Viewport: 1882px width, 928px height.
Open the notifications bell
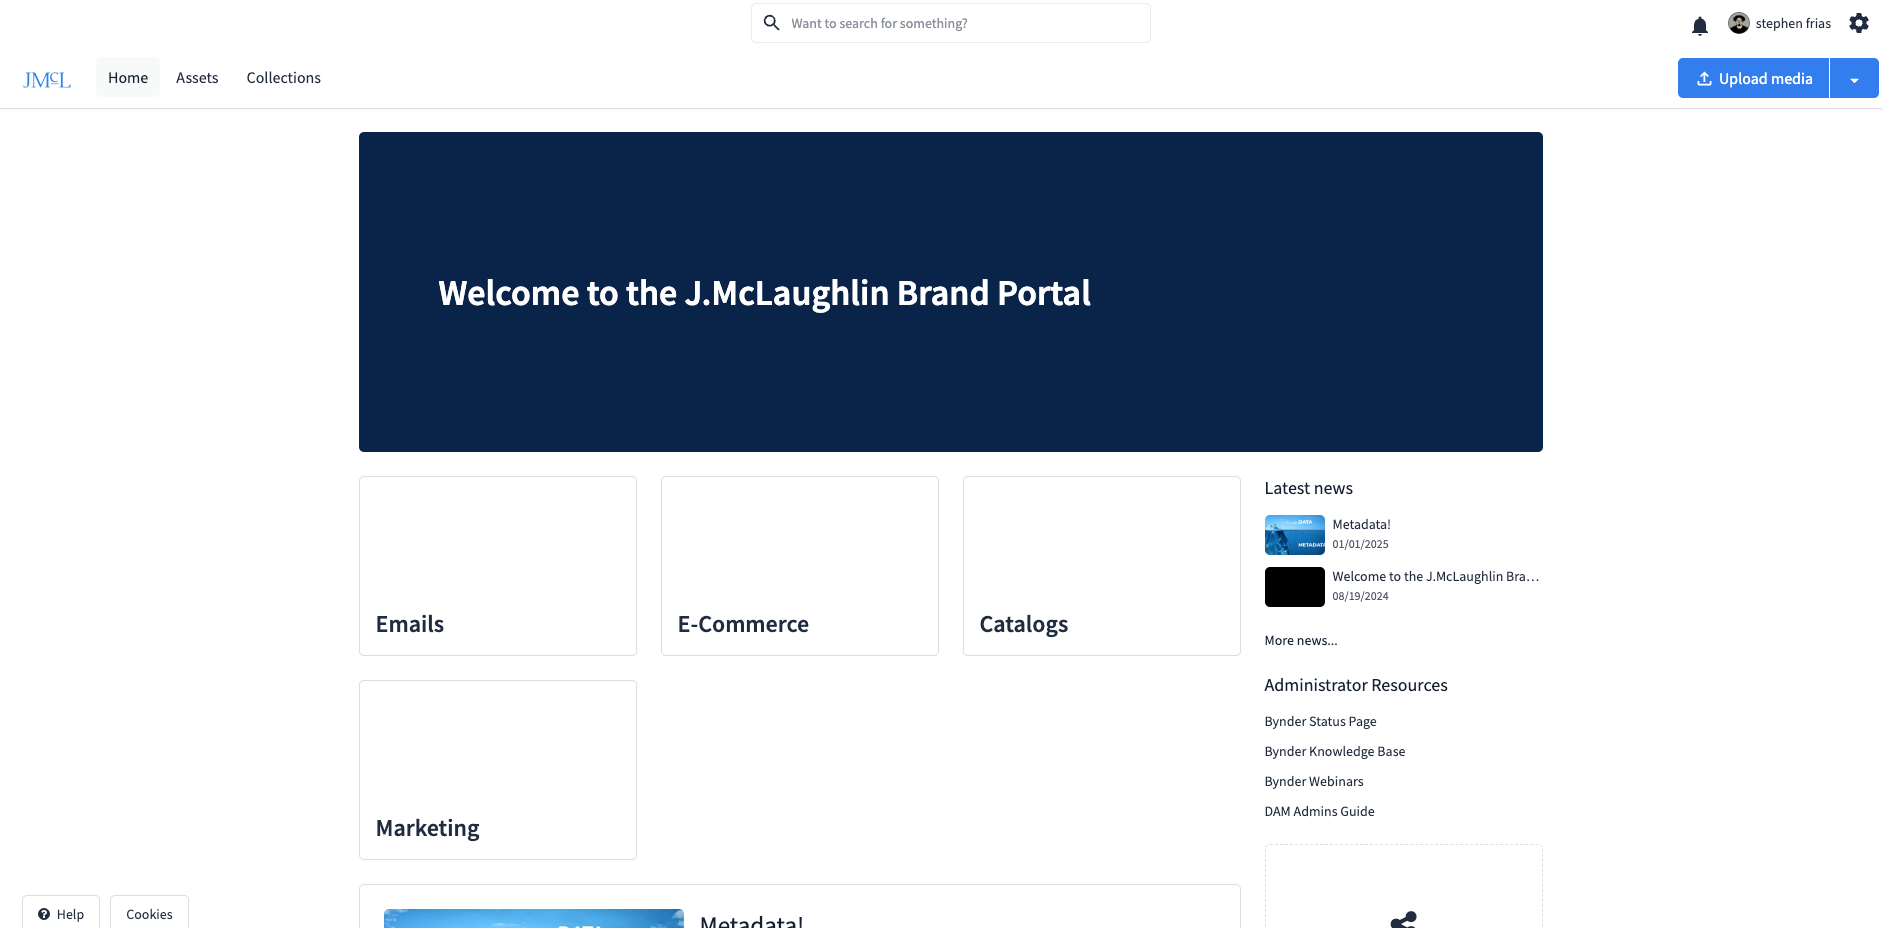point(1699,25)
